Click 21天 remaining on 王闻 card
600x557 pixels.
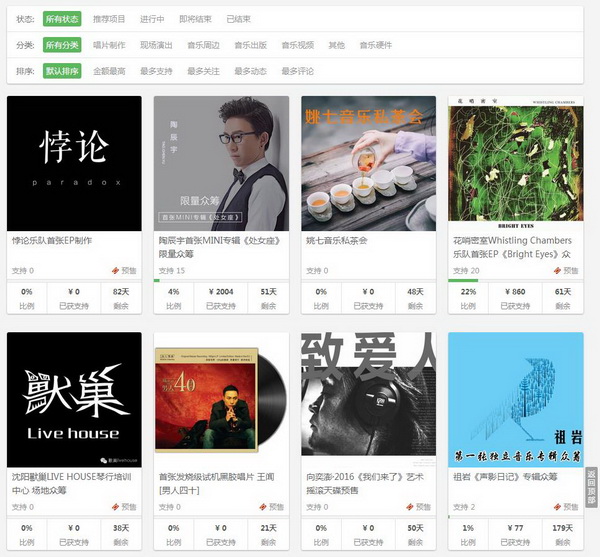point(268,528)
